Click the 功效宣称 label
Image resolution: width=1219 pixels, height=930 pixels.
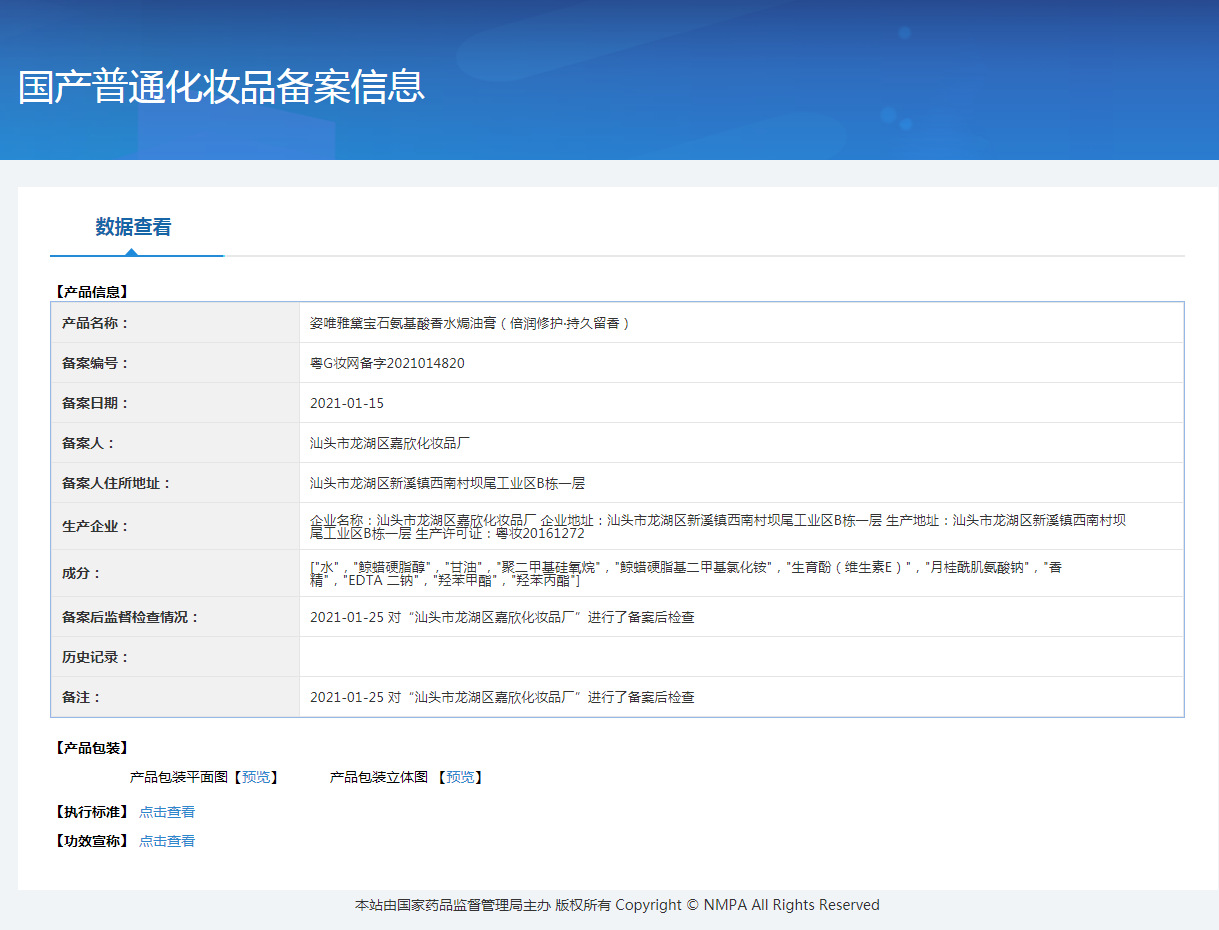[92, 841]
